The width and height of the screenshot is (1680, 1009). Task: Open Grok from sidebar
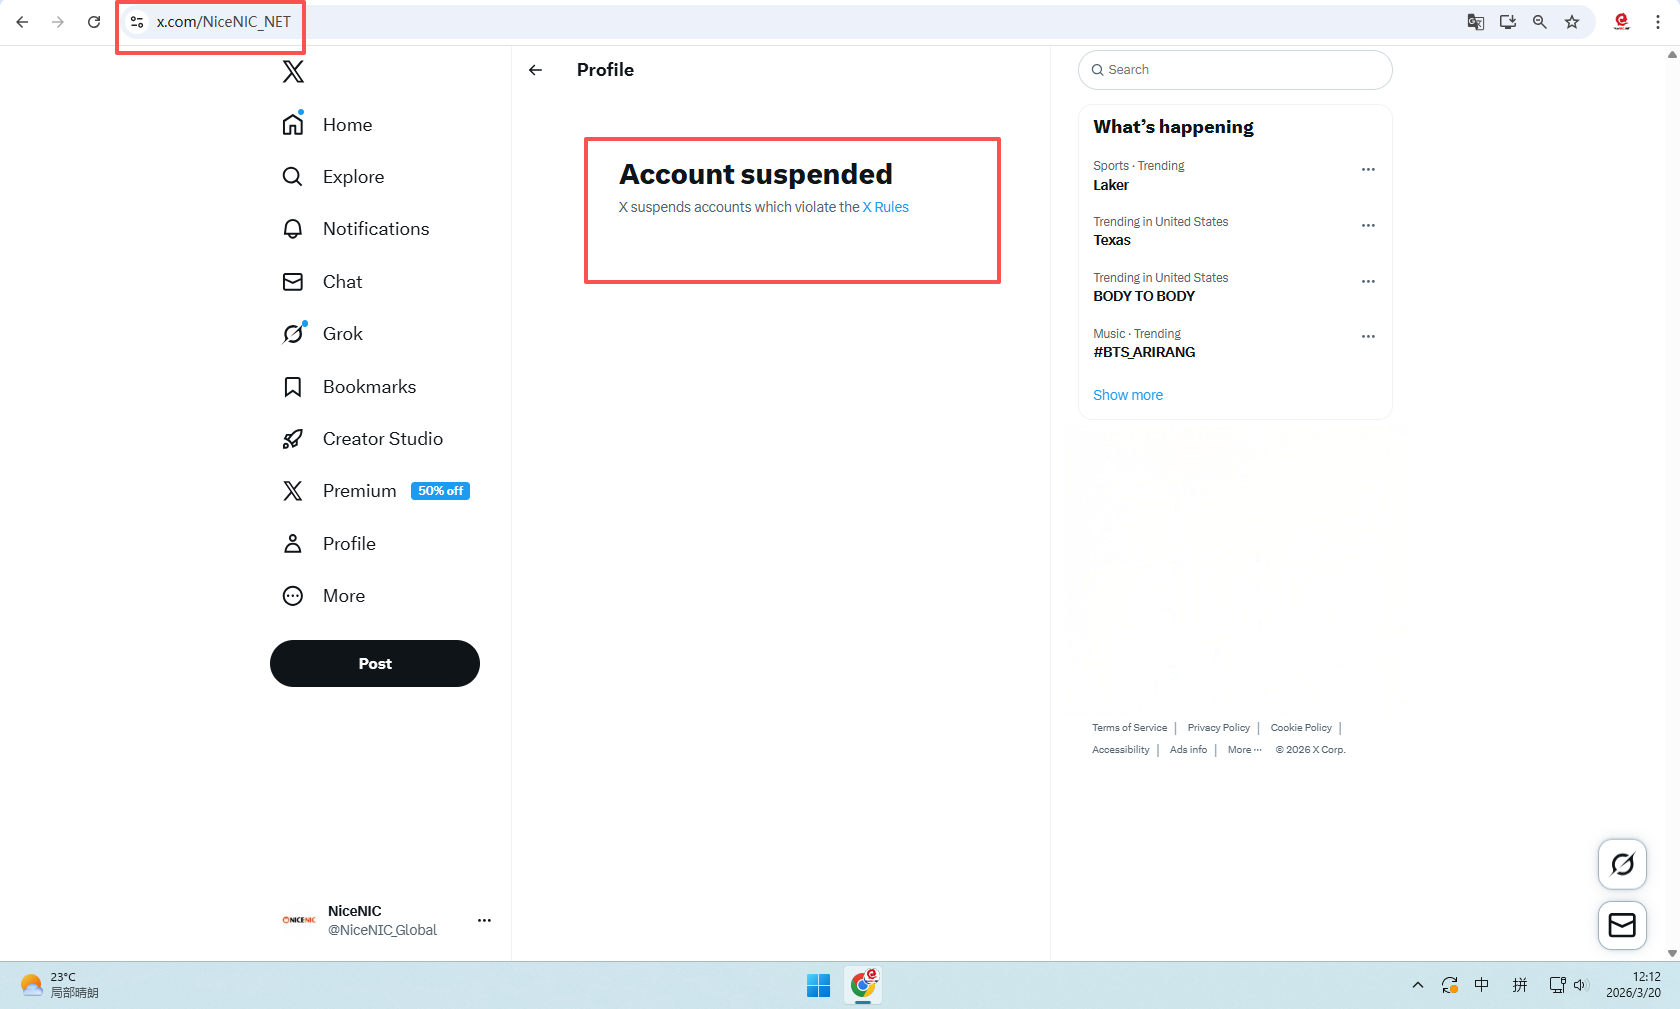[323, 334]
